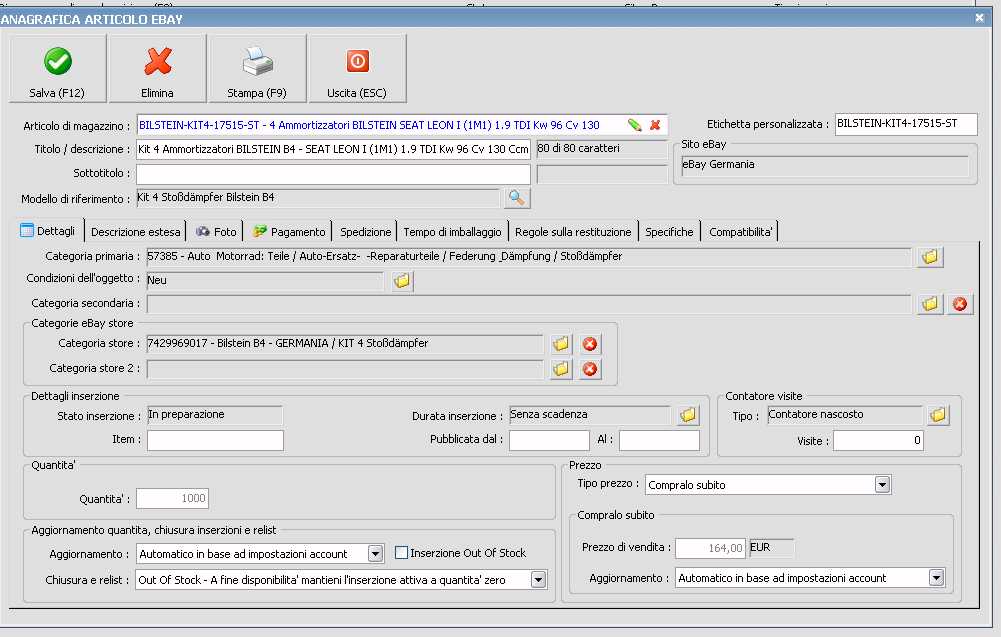Remove secondary category with red icon
This screenshot has width=1001, height=637.
960,304
